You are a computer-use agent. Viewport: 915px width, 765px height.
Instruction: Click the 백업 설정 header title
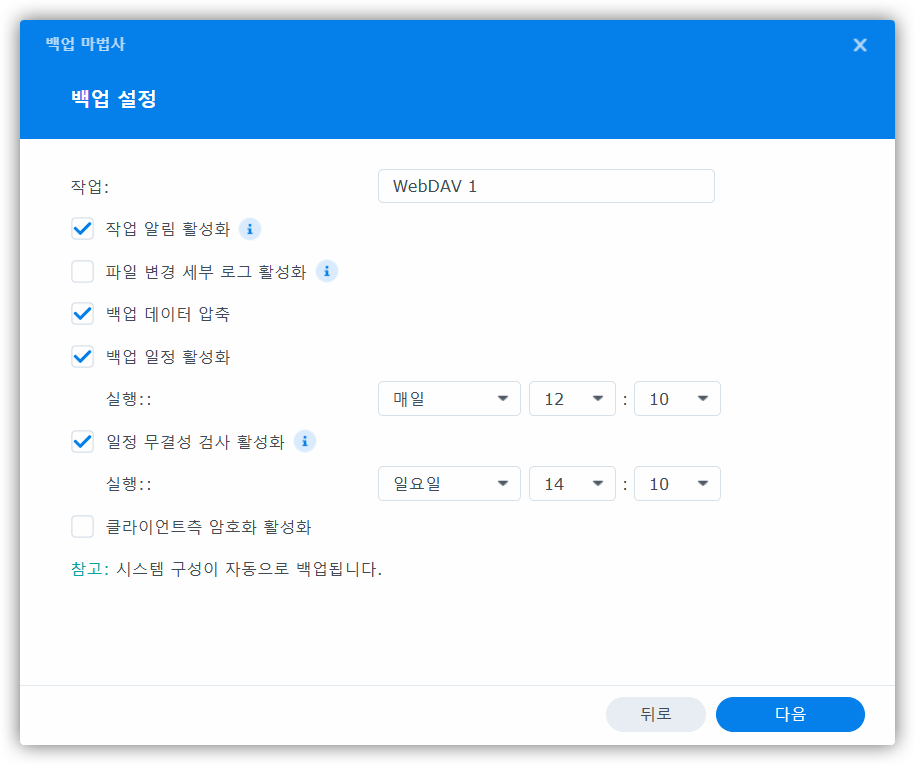[113, 99]
